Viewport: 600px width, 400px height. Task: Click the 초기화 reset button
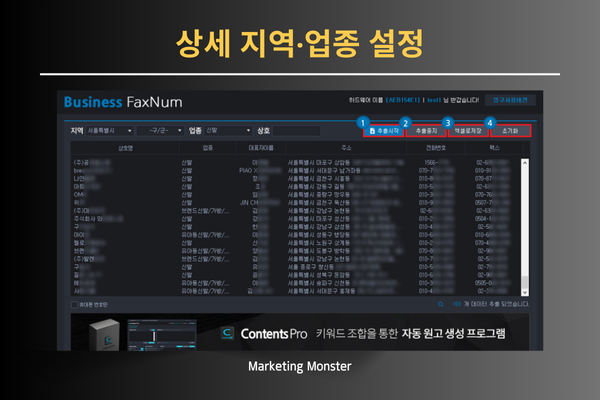pyautogui.click(x=510, y=131)
